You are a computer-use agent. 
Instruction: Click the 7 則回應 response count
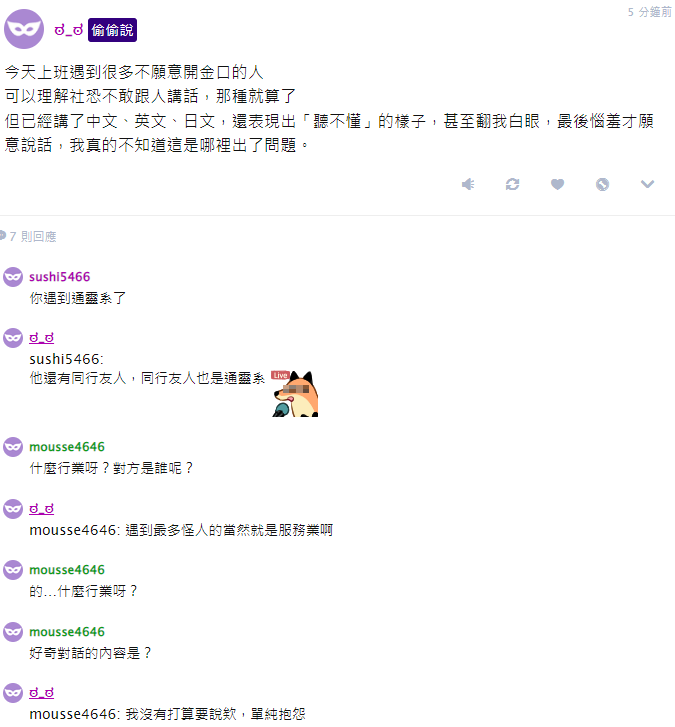33,236
